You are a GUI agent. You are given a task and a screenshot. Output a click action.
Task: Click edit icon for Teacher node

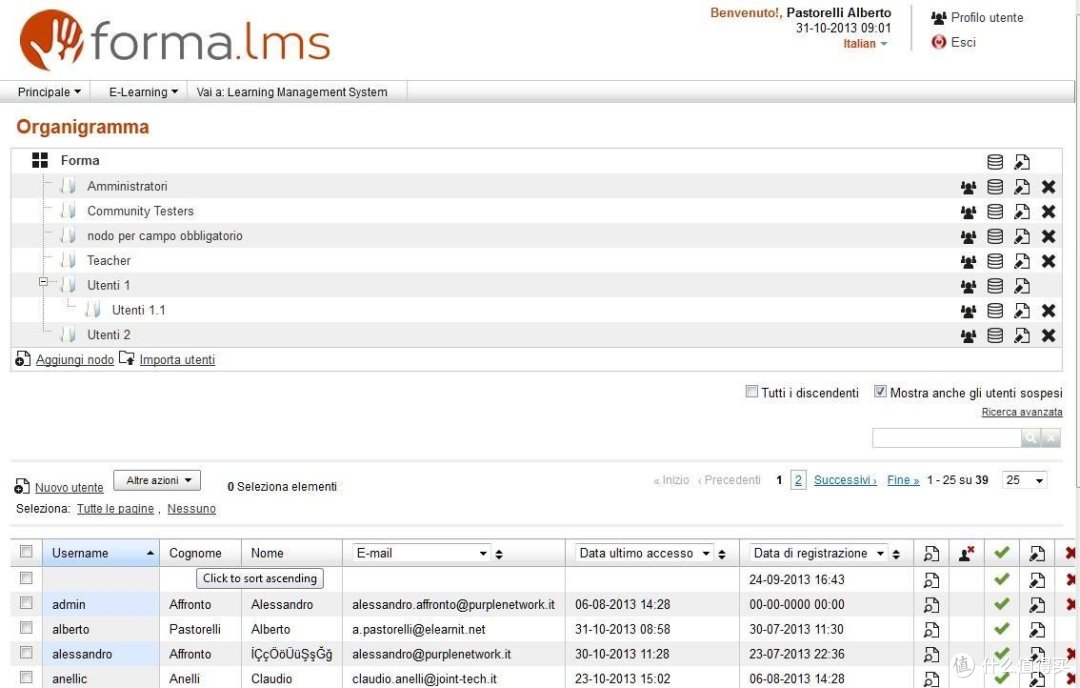click(x=1021, y=261)
